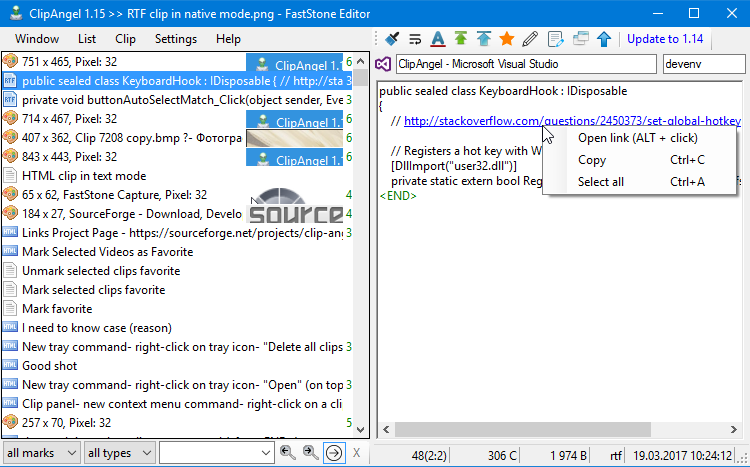
Task: Select clip Mark selected clips favorite
Action: (177, 289)
